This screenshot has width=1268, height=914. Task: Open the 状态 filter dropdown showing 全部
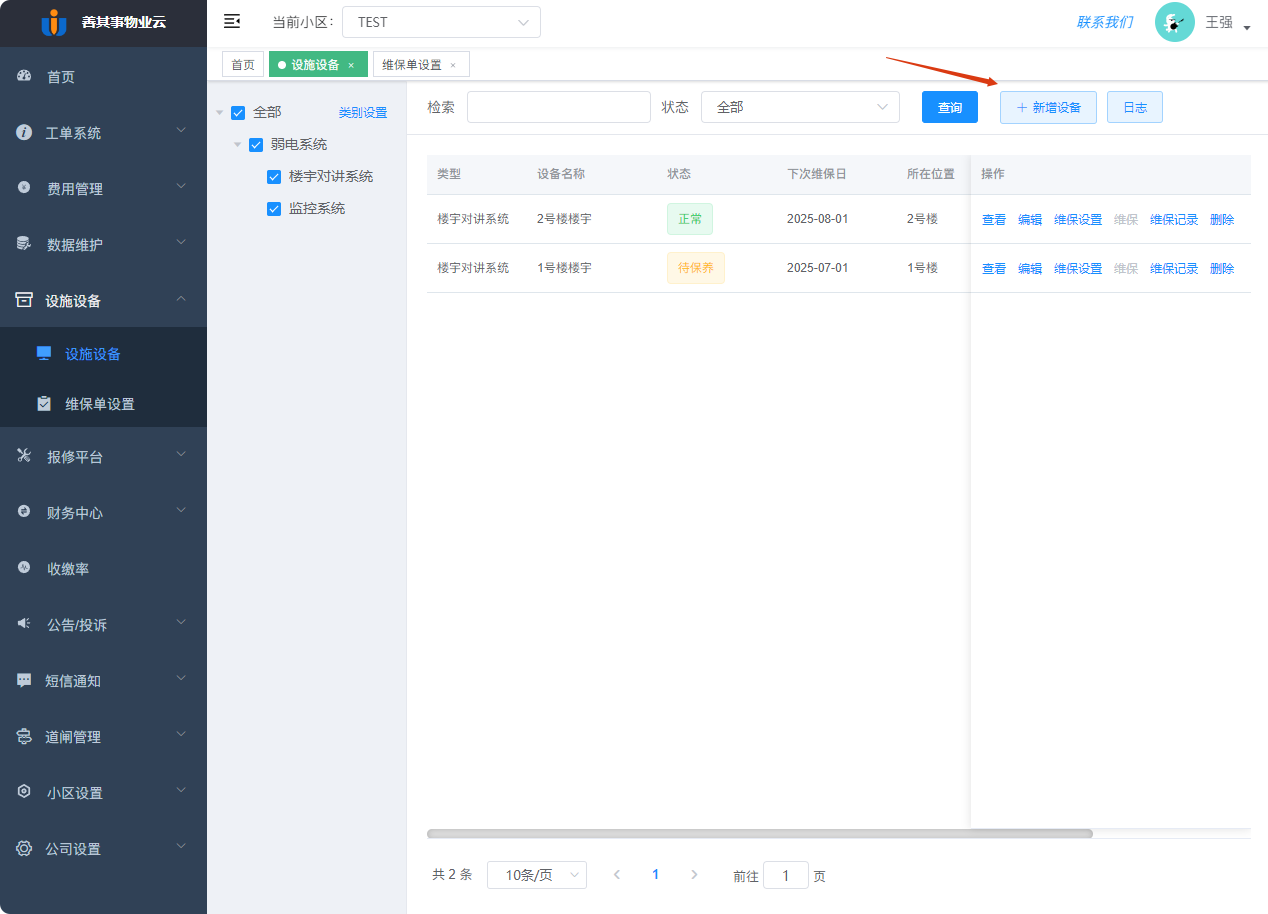click(800, 106)
